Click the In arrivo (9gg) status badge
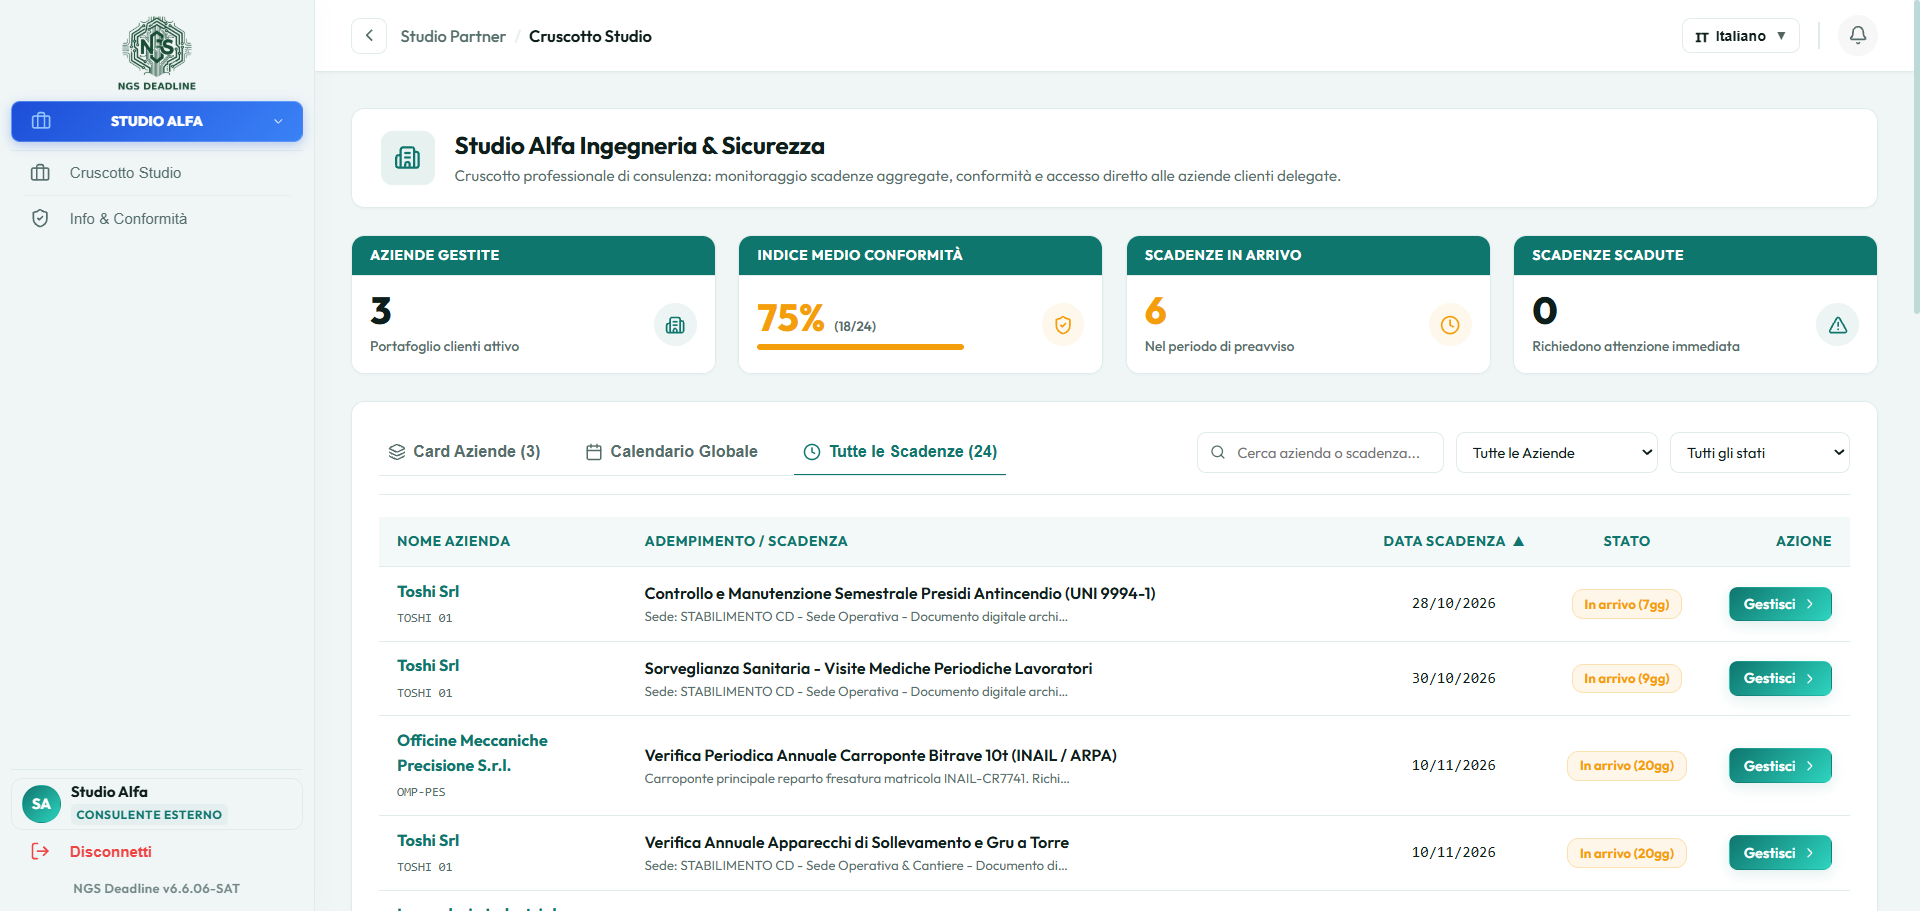Image resolution: width=1920 pixels, height=911 pixels. (1627, 678)
